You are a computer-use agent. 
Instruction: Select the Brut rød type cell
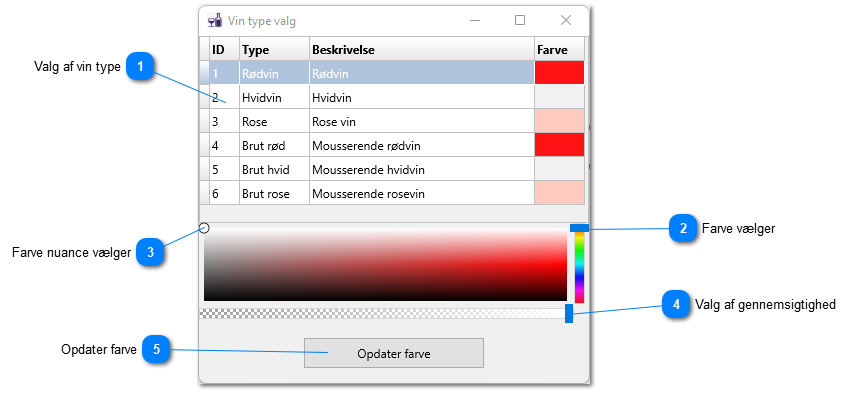(x=274, y=145)
